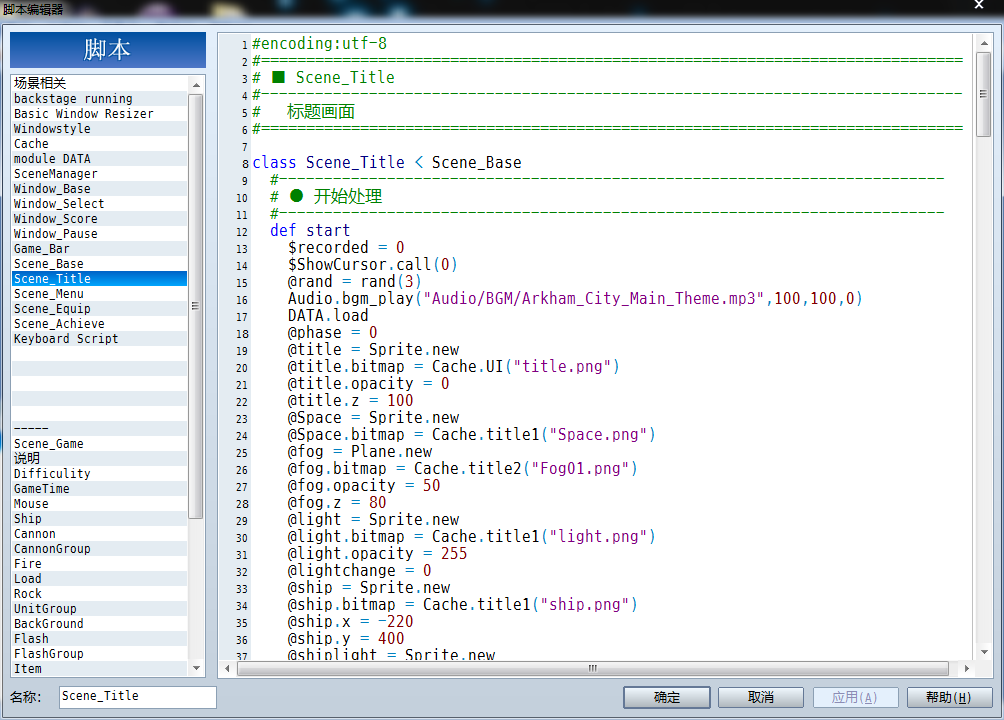Click the code editor vertical scrollbar thumb
The height and width of the screenshot is (720, 1004).
(984, 94)
